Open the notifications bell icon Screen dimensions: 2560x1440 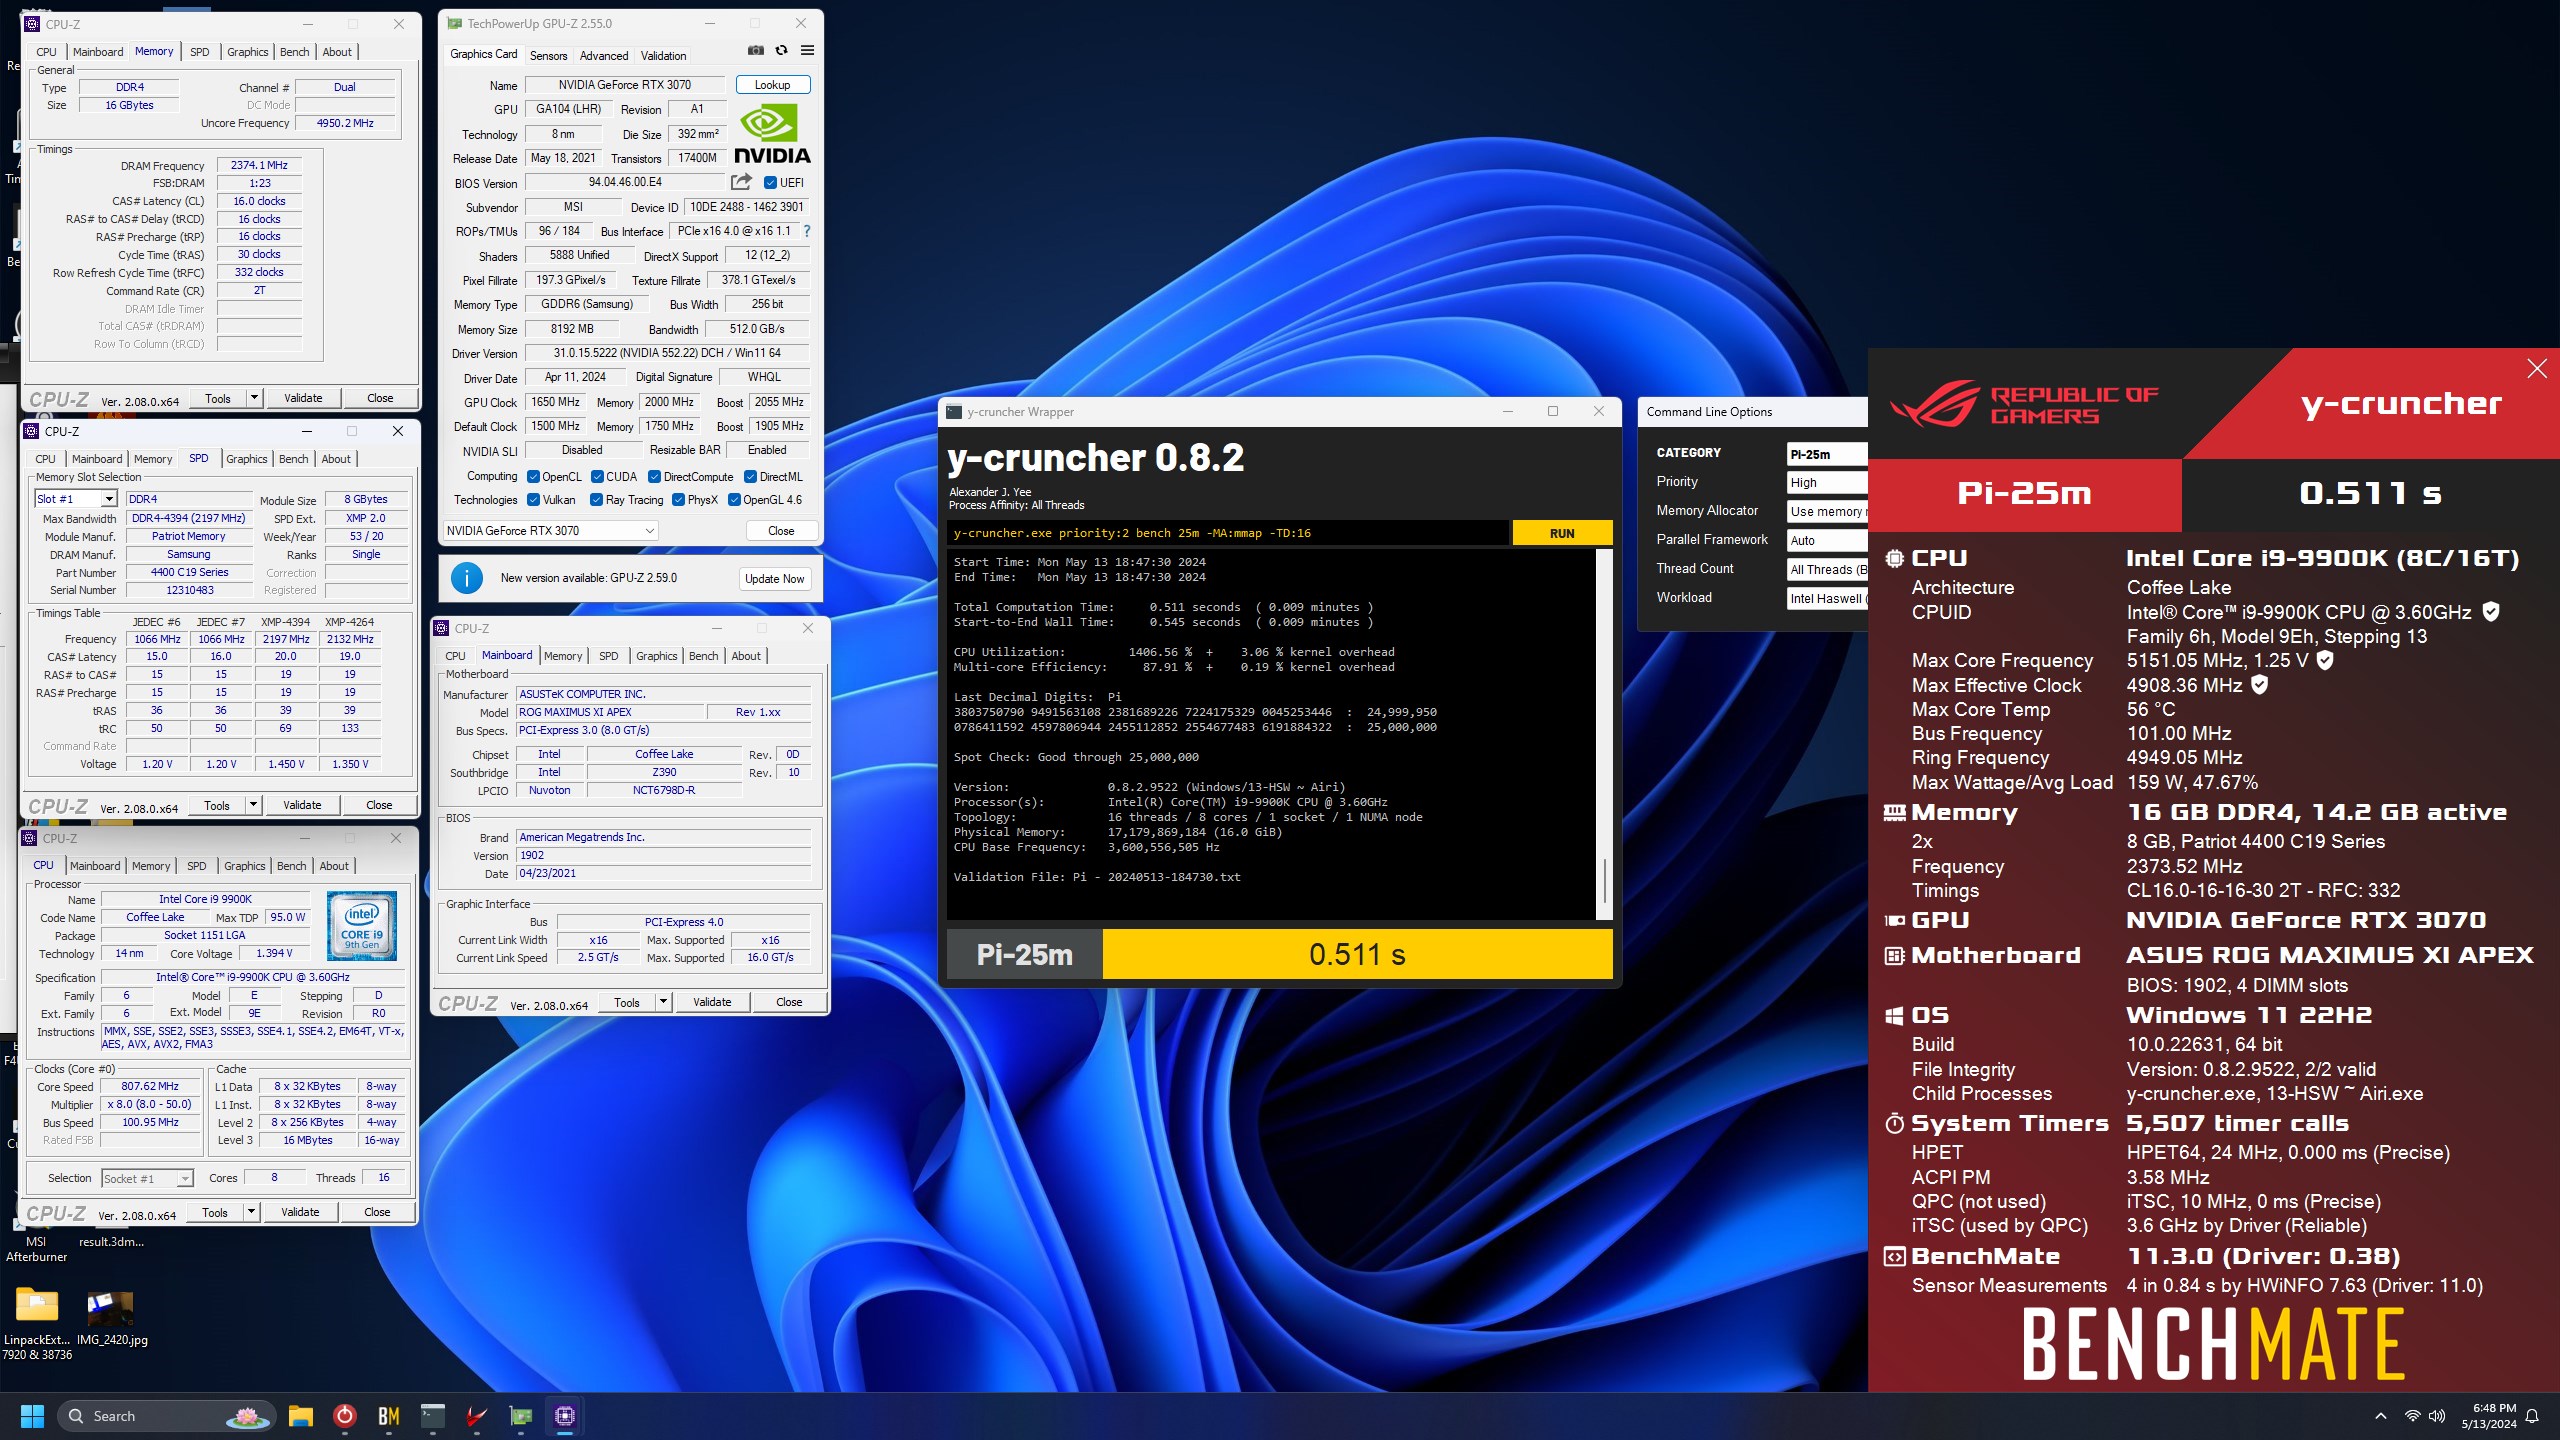click(2532, 1416)
